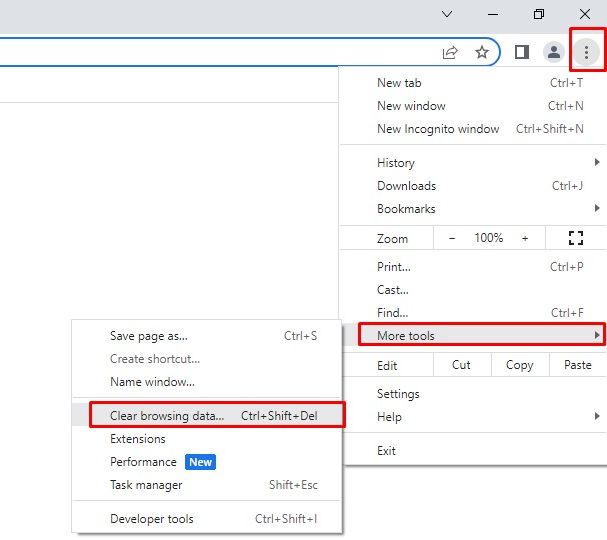Decrease zoom with the minus button
This screenshot has height=540, width=607.
point(451,238)
